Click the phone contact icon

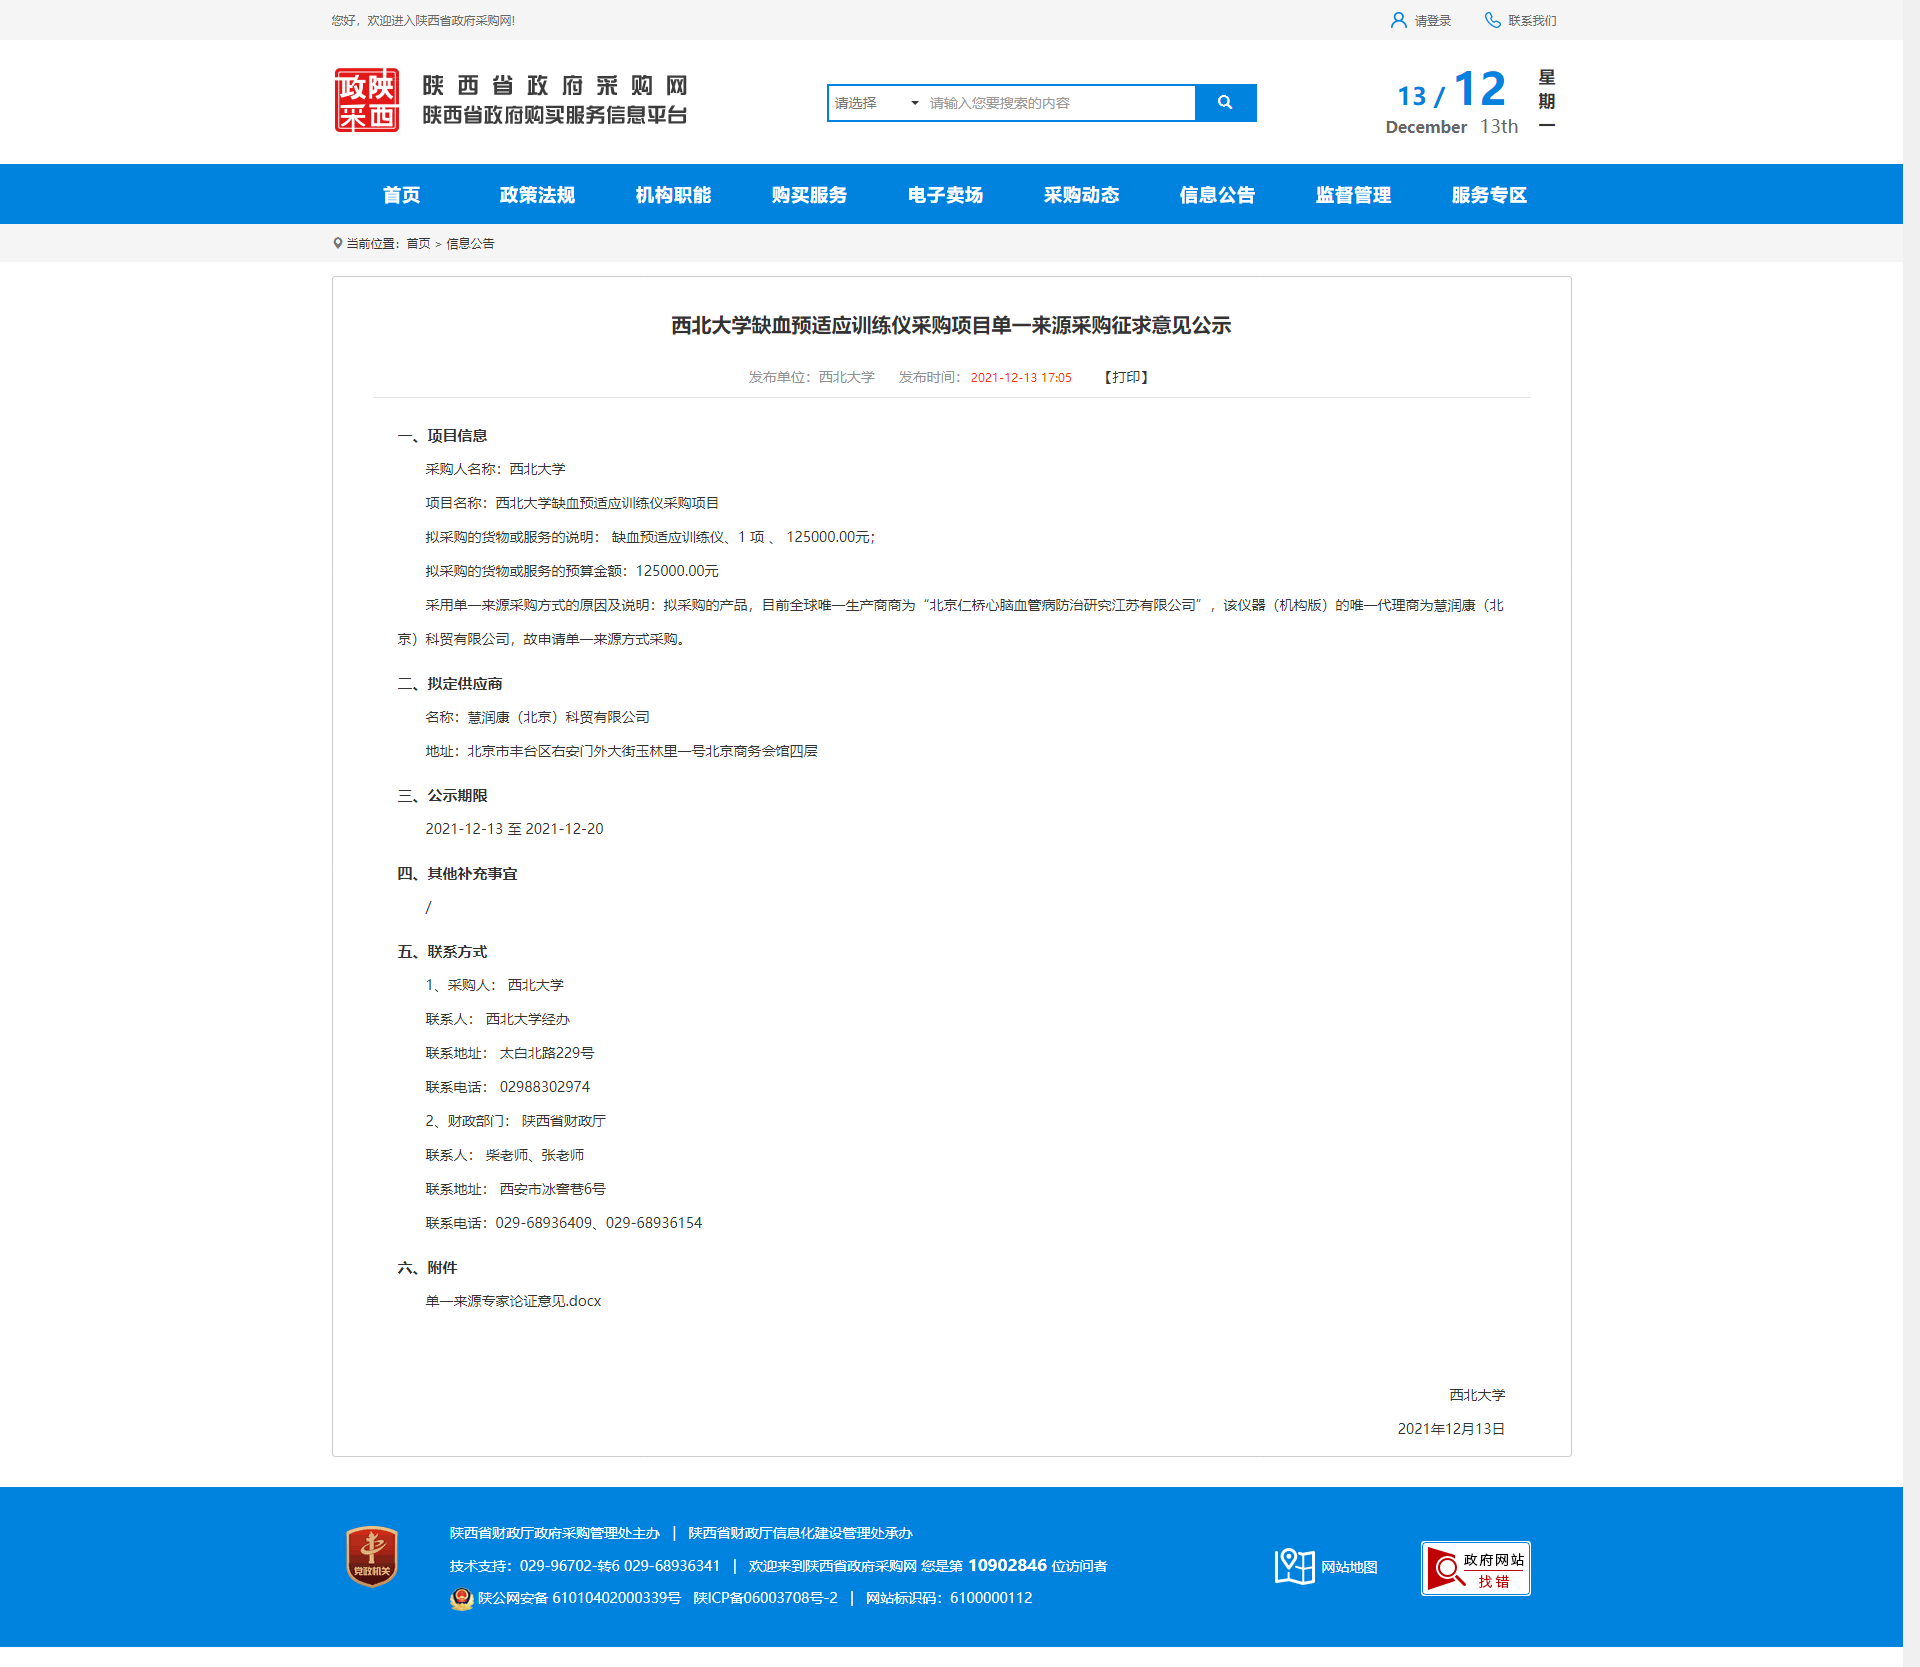[x=1492, y=20]
